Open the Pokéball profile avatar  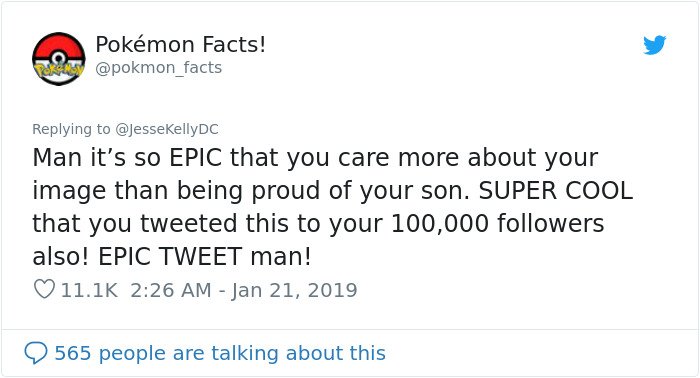point(58,58)
